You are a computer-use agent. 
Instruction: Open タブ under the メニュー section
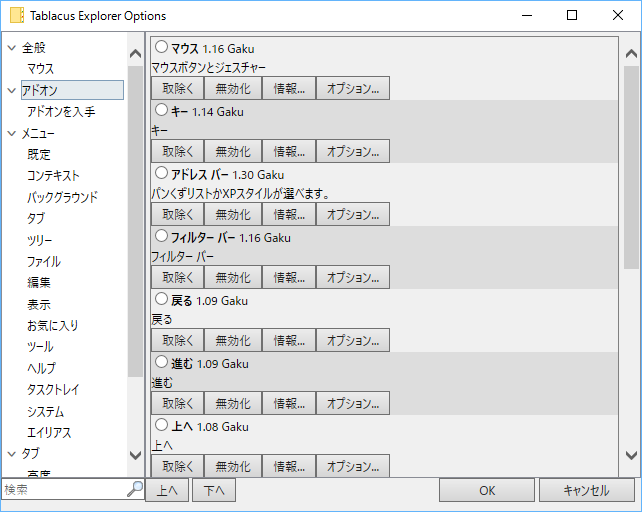coord(36,218)
